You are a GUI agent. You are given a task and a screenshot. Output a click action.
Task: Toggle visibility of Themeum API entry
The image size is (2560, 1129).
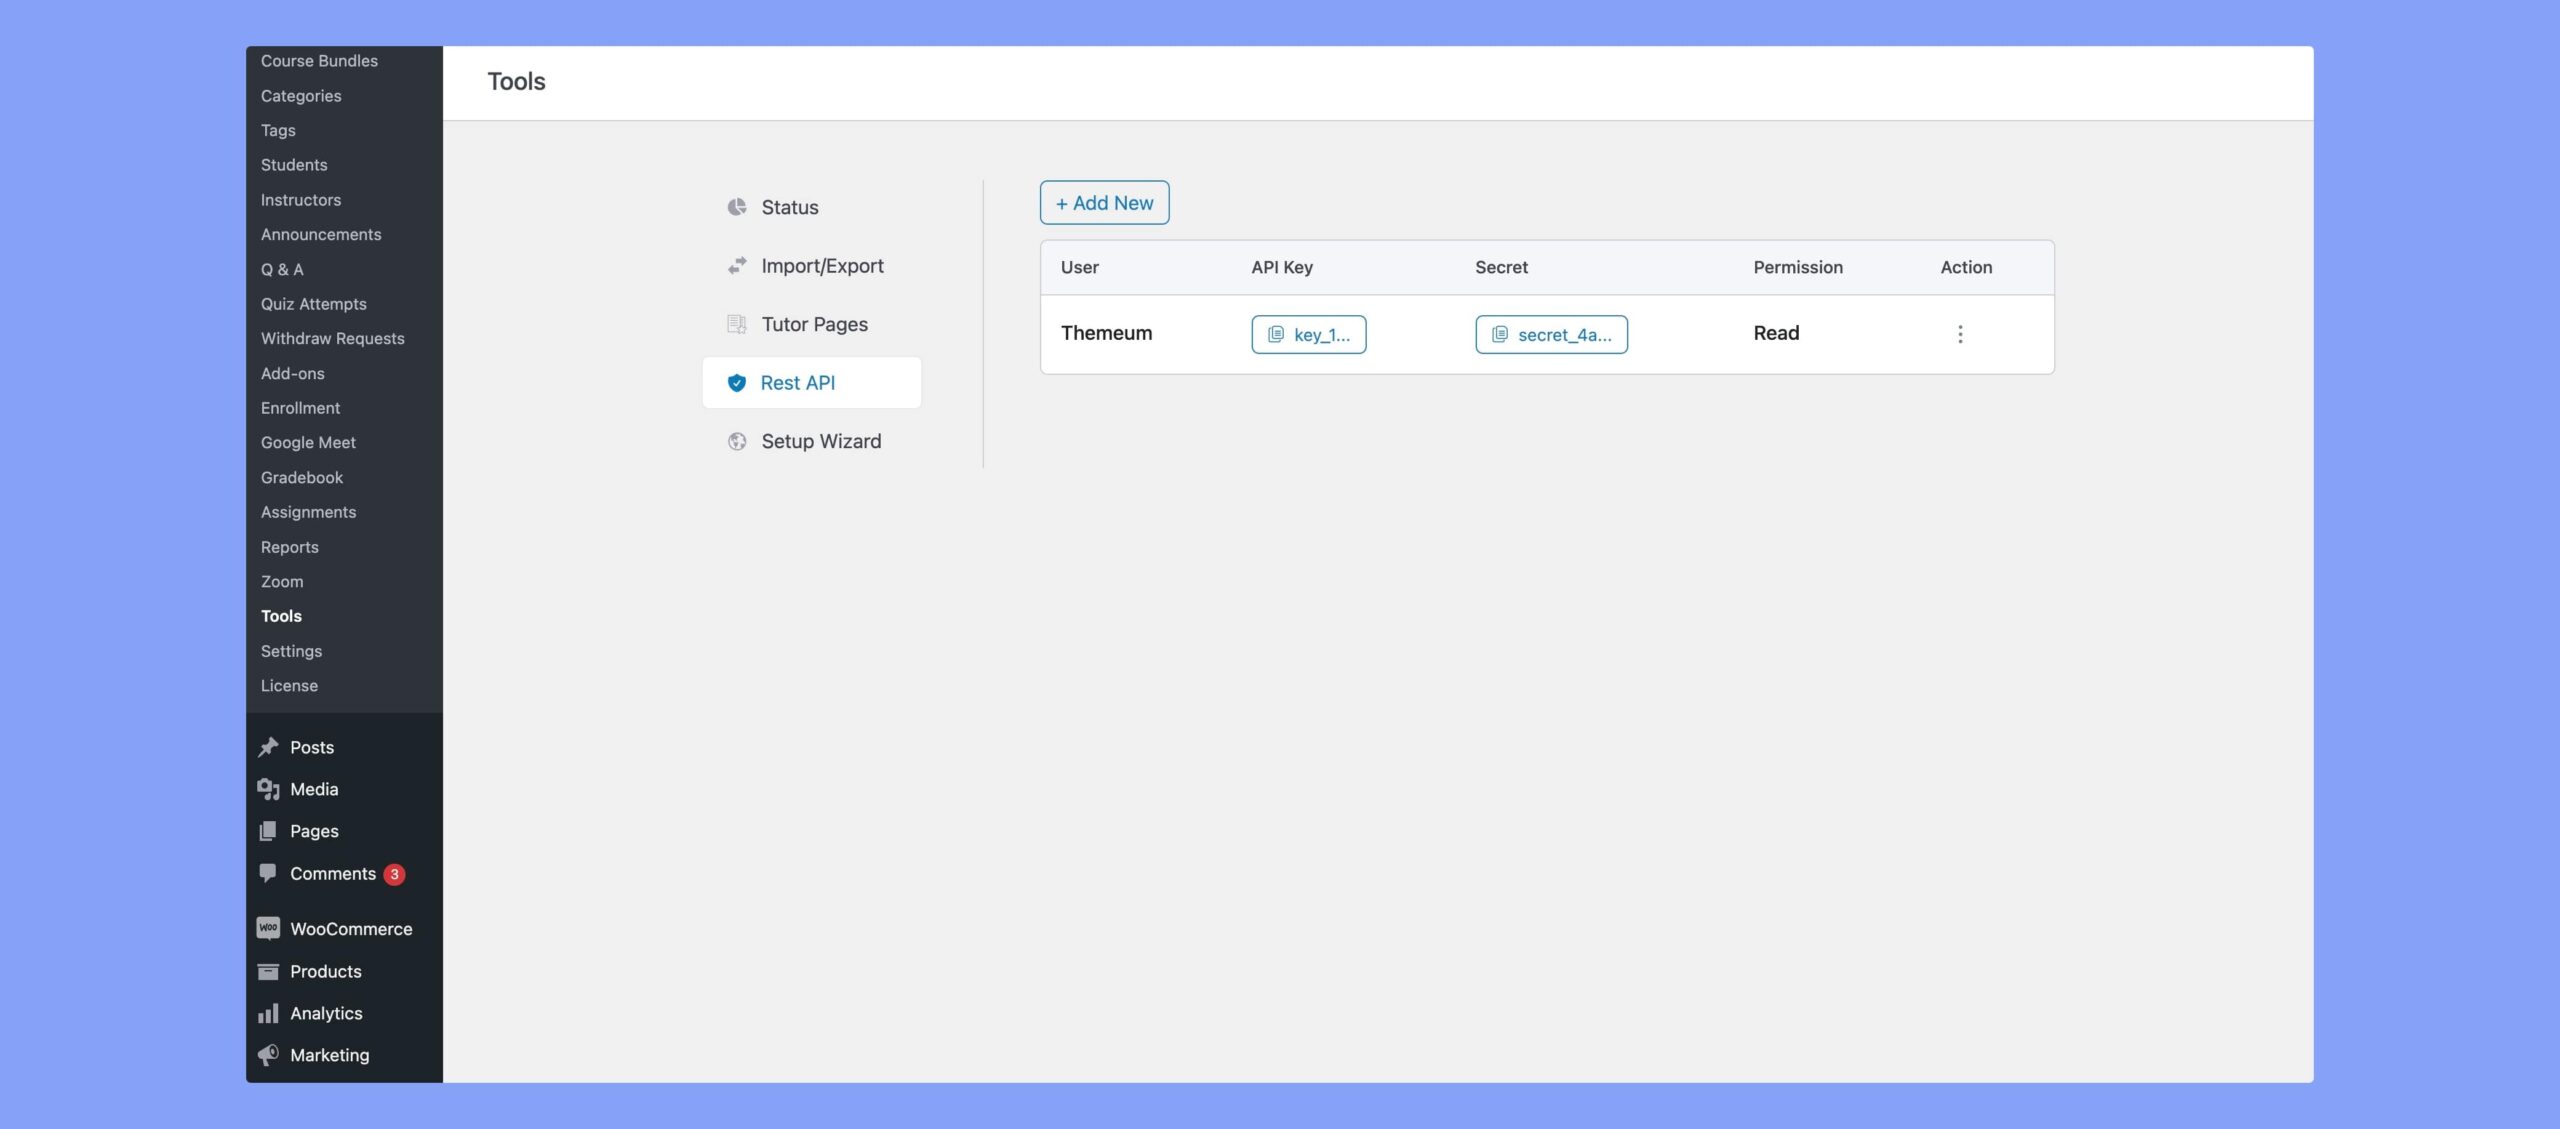point(1959,334)
